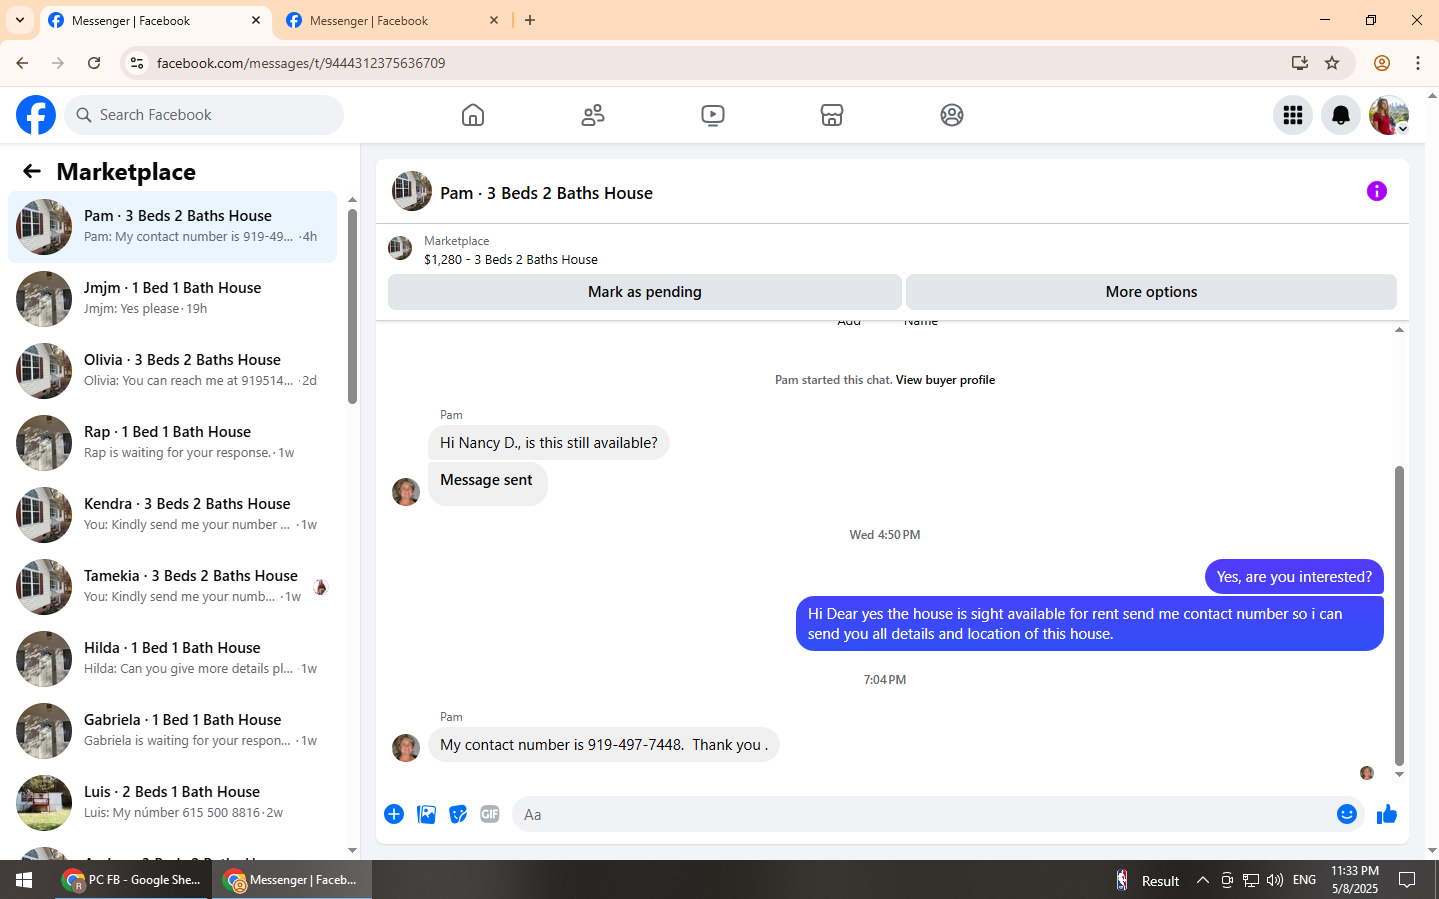Open the volume control in system tray
1439x899 pixels.
1275,881
